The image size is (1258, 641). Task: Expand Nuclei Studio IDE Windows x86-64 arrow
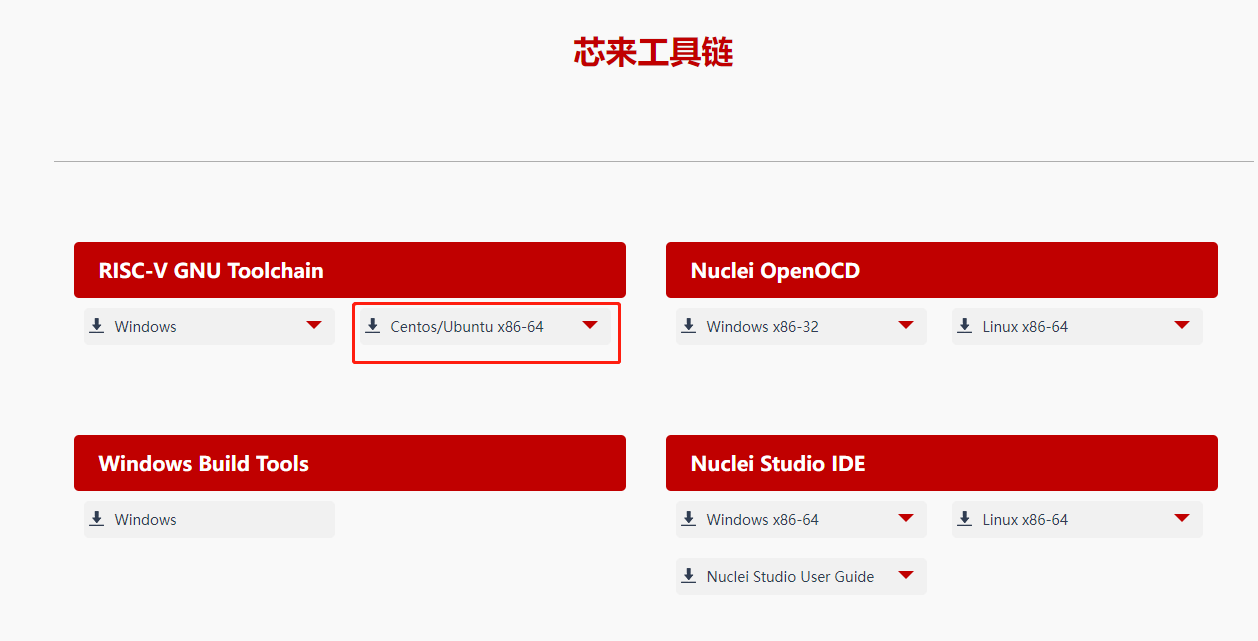tap(906, 518)
